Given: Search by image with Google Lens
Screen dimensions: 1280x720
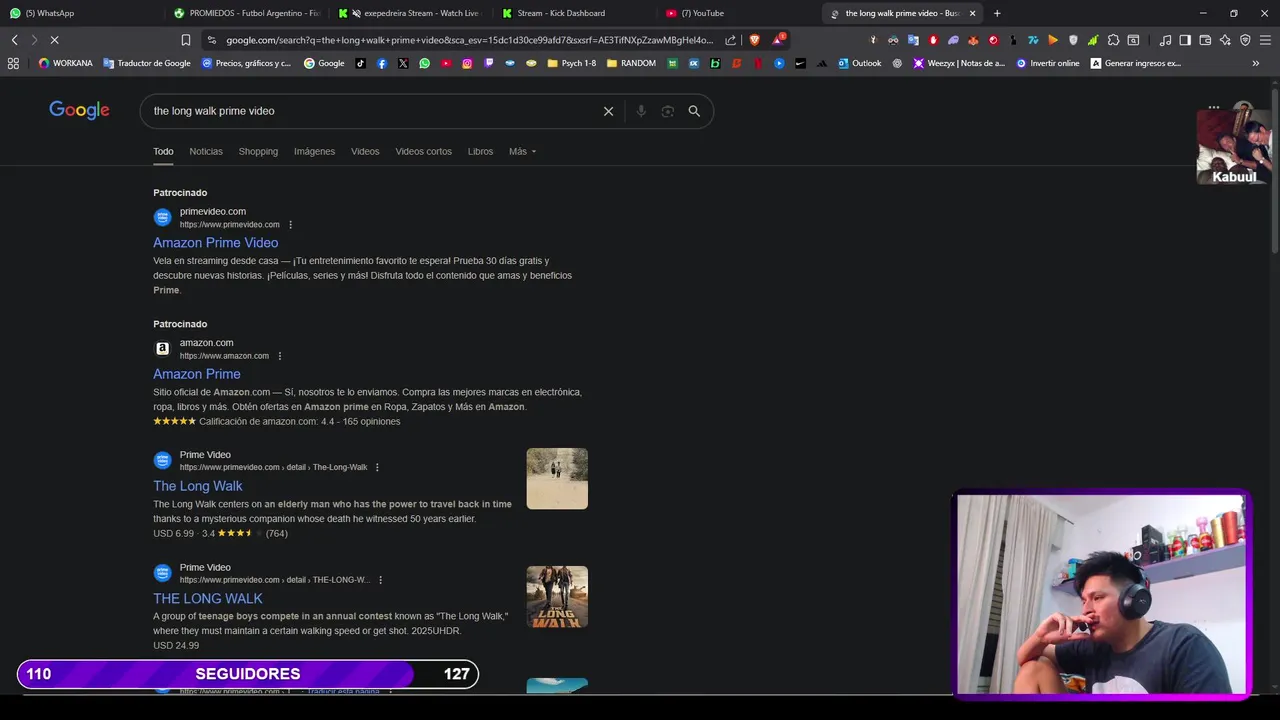Looking at the screenshot, I should tap(668, 111).
